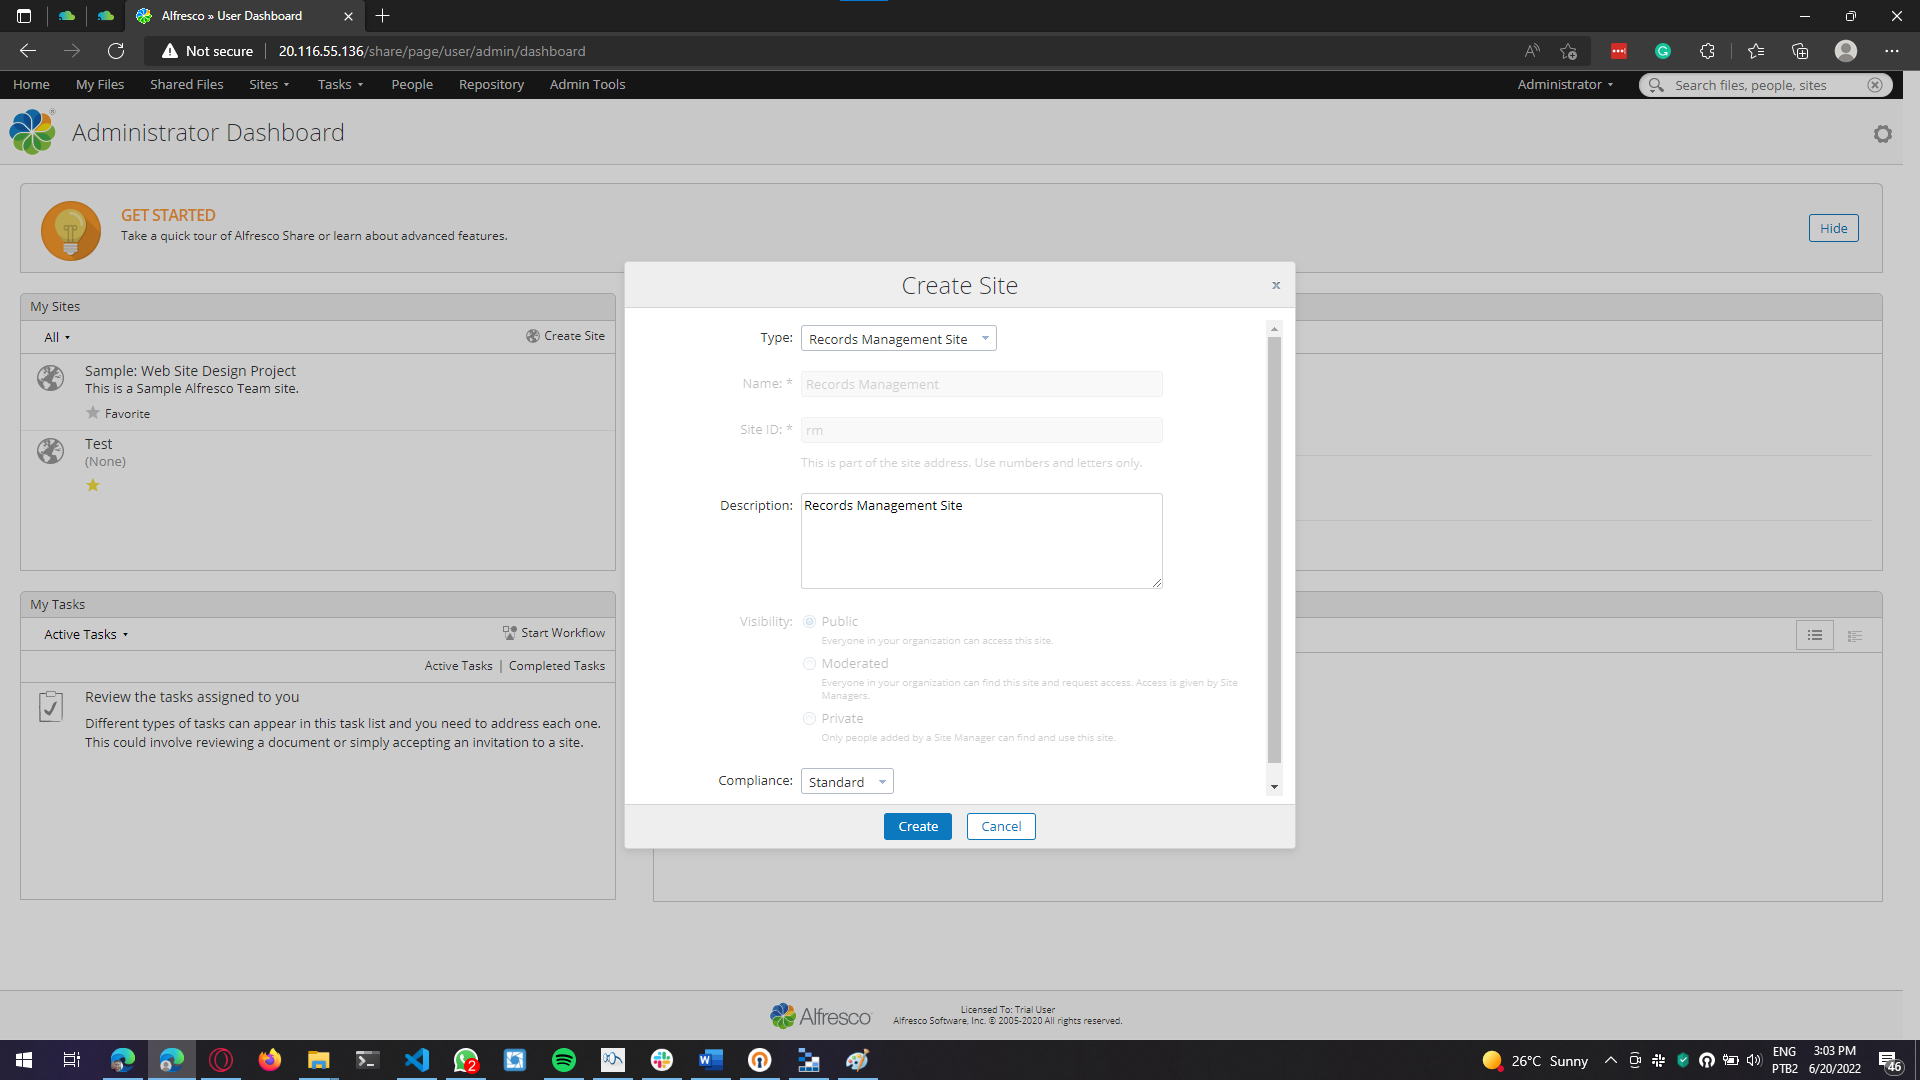The width and height of the screenshot is (1920, 1080).
Task: Open Shared Files in the navigation bar
Action: point(186,85)
